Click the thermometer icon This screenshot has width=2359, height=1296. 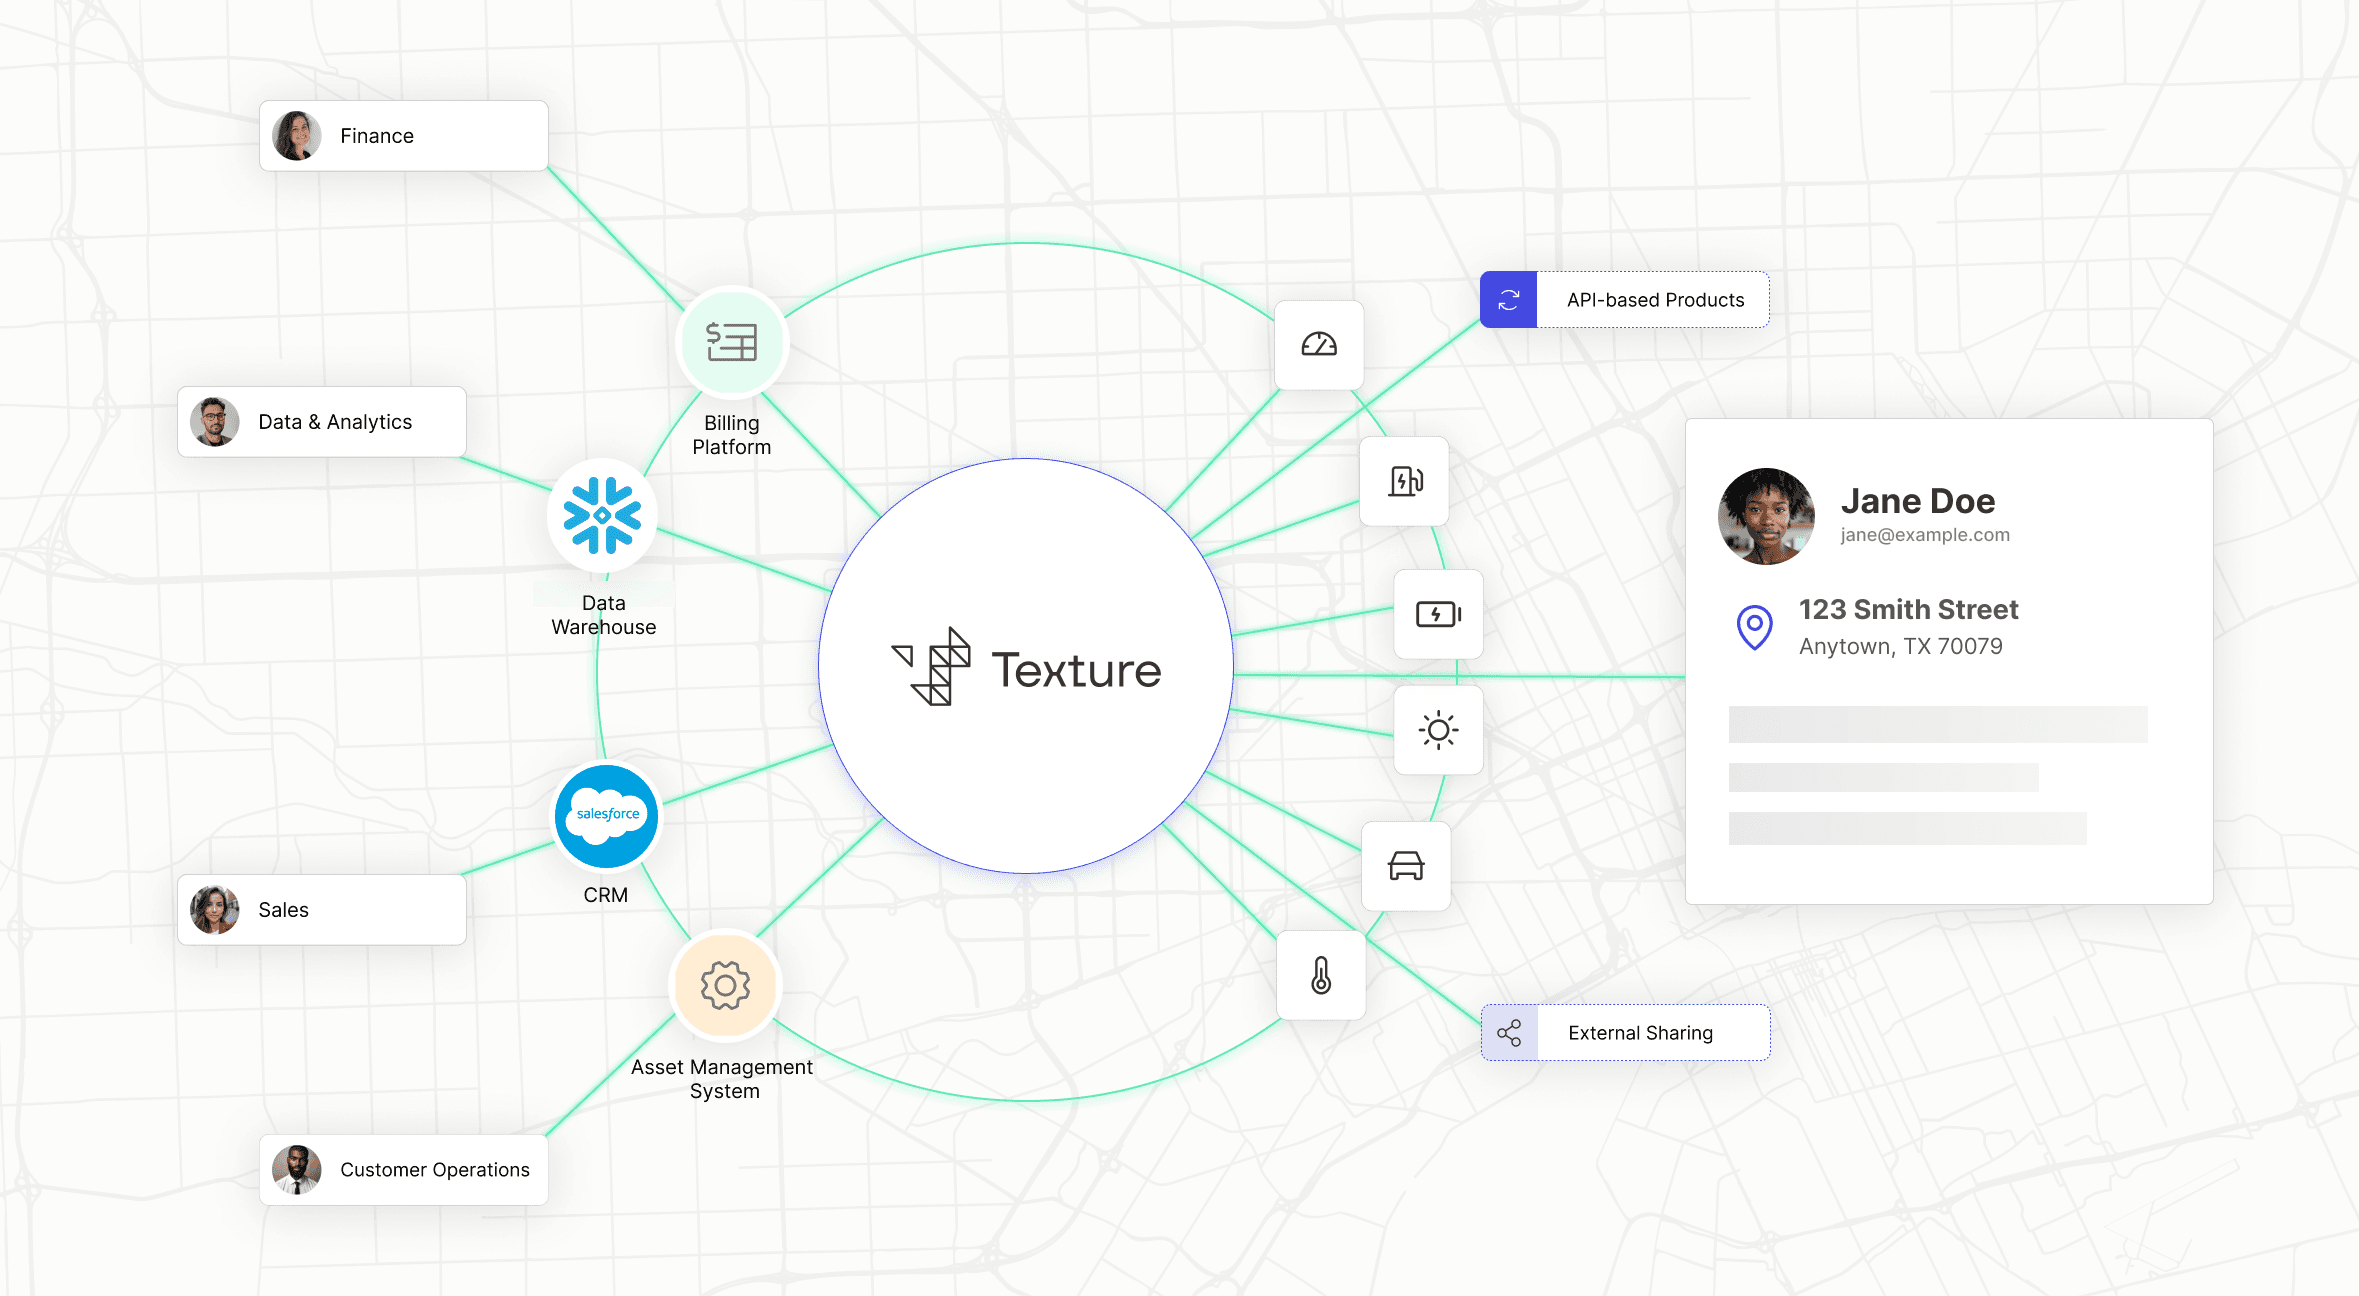tap(1320, 975)
